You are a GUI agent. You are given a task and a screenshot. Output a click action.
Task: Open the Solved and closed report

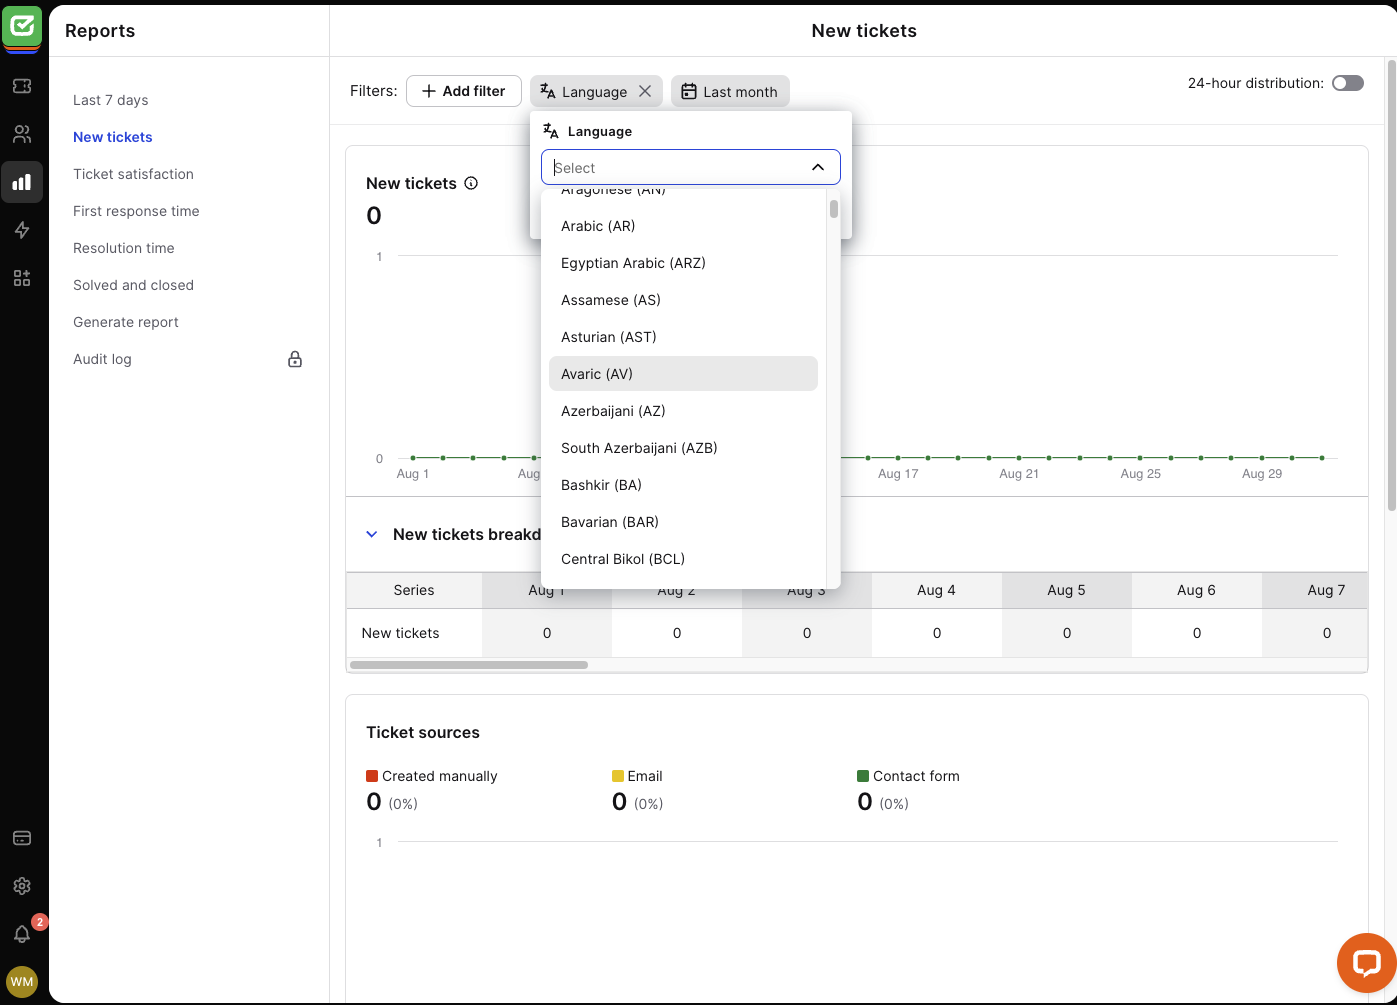[x=133, y=285]
